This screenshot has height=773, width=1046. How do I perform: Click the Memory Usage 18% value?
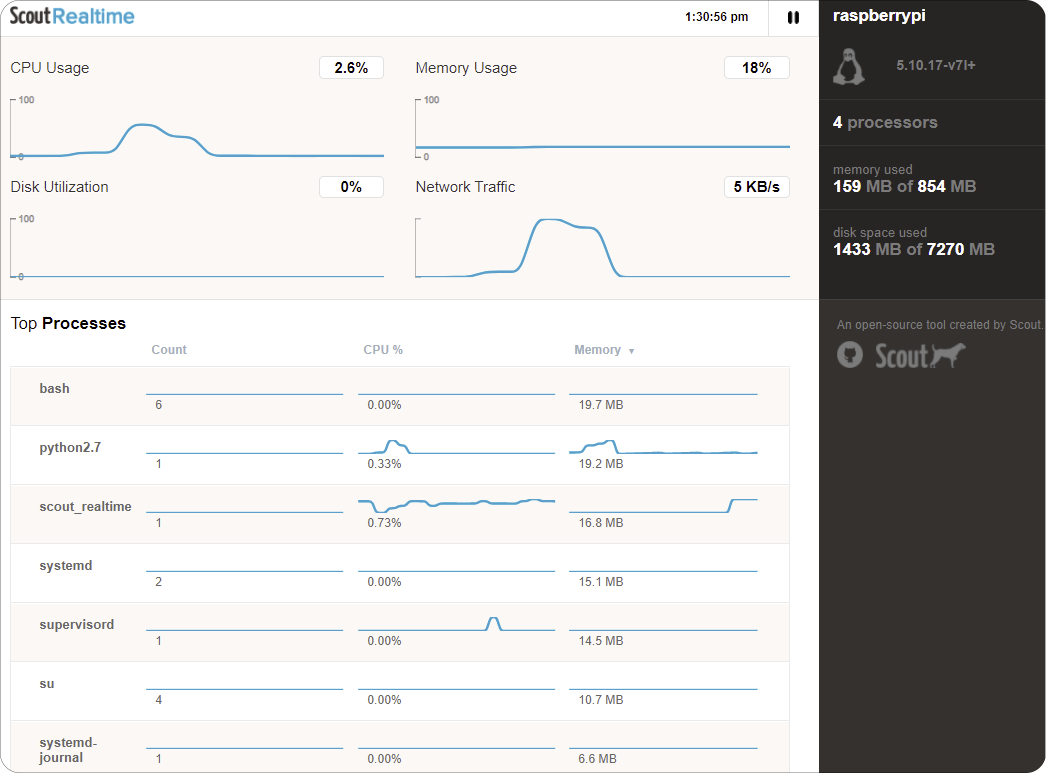(x=756, y=68)
